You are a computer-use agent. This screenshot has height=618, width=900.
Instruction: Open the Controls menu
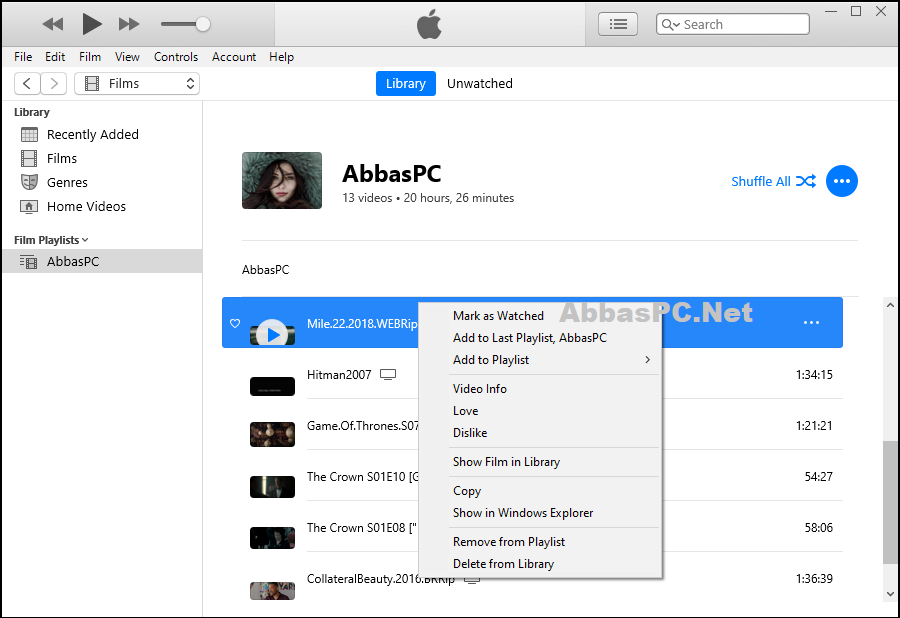(x=176, y=57)
